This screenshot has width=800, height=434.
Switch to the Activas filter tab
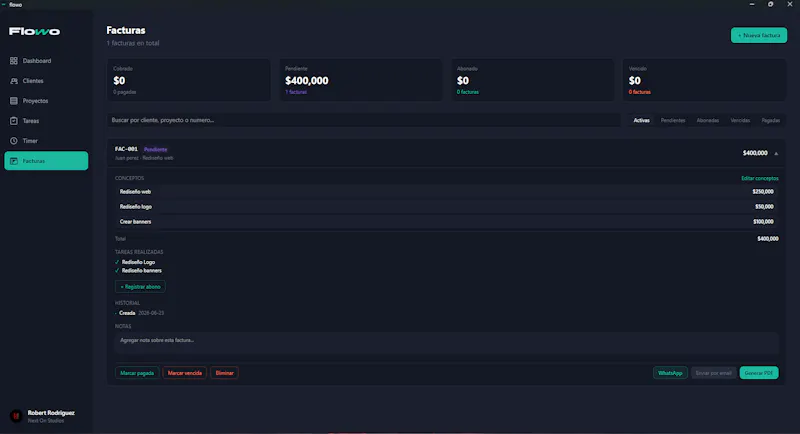[x=641, y=120]
